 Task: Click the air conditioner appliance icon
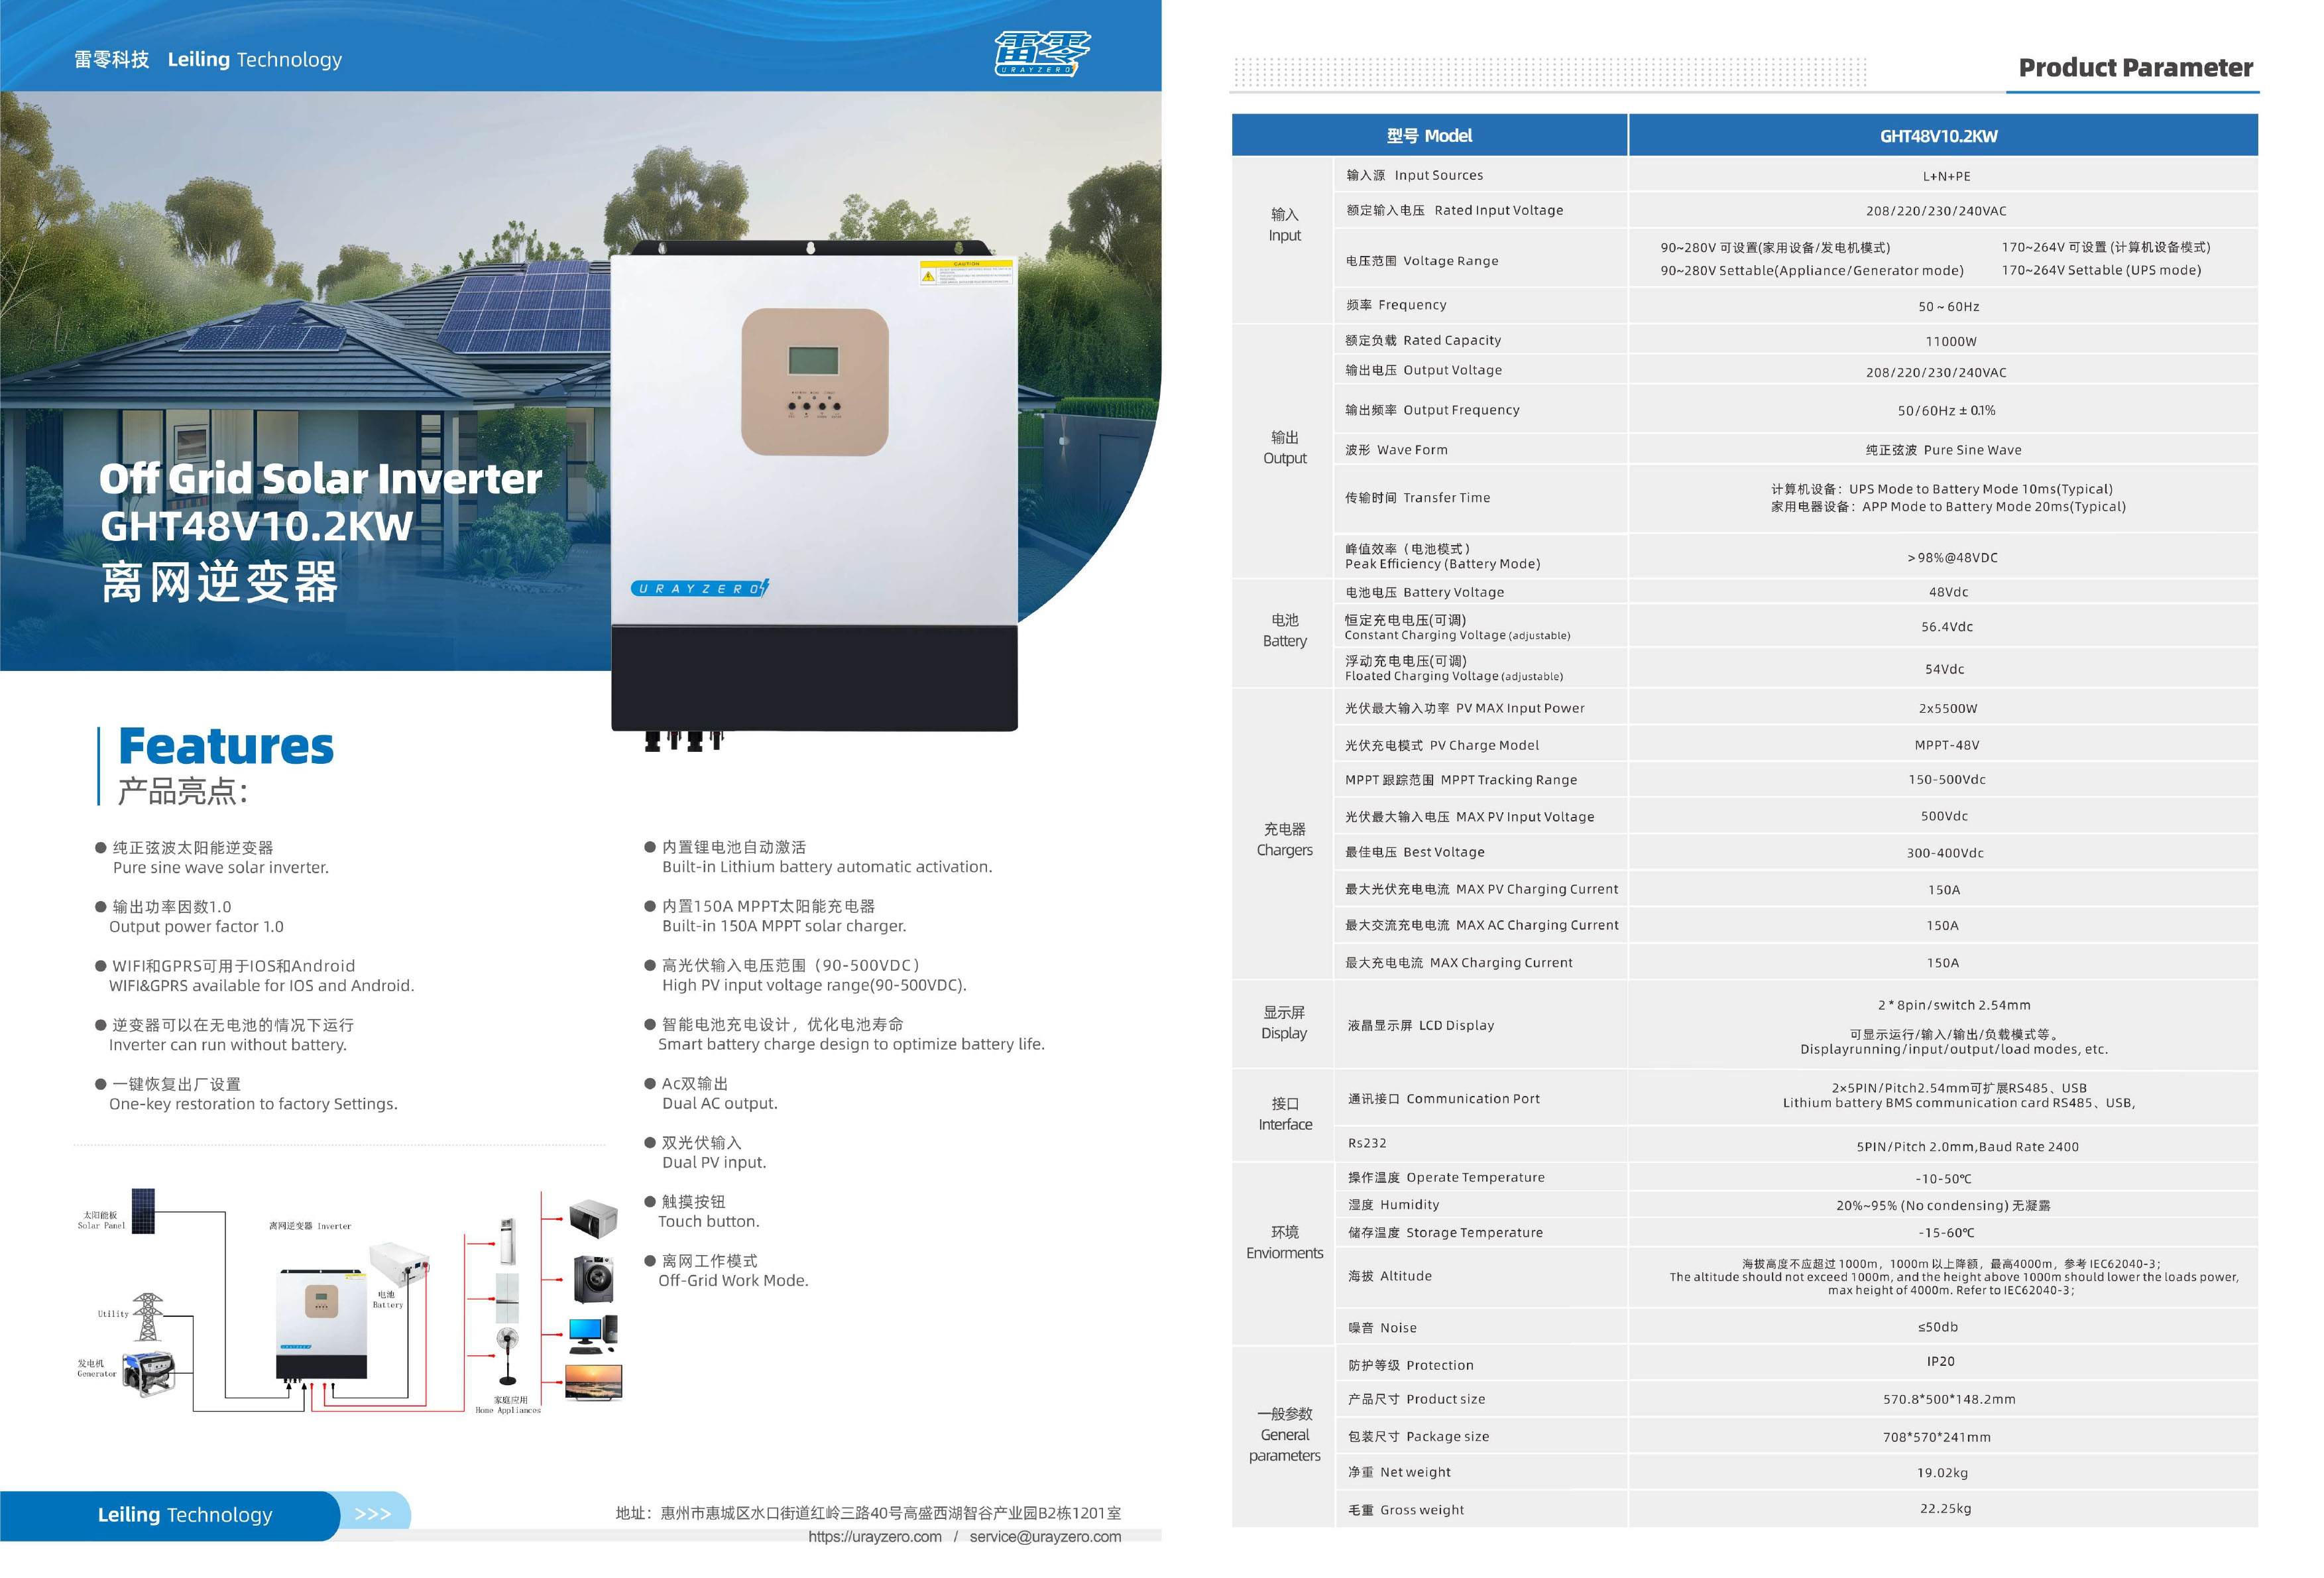pos(508,1241)
